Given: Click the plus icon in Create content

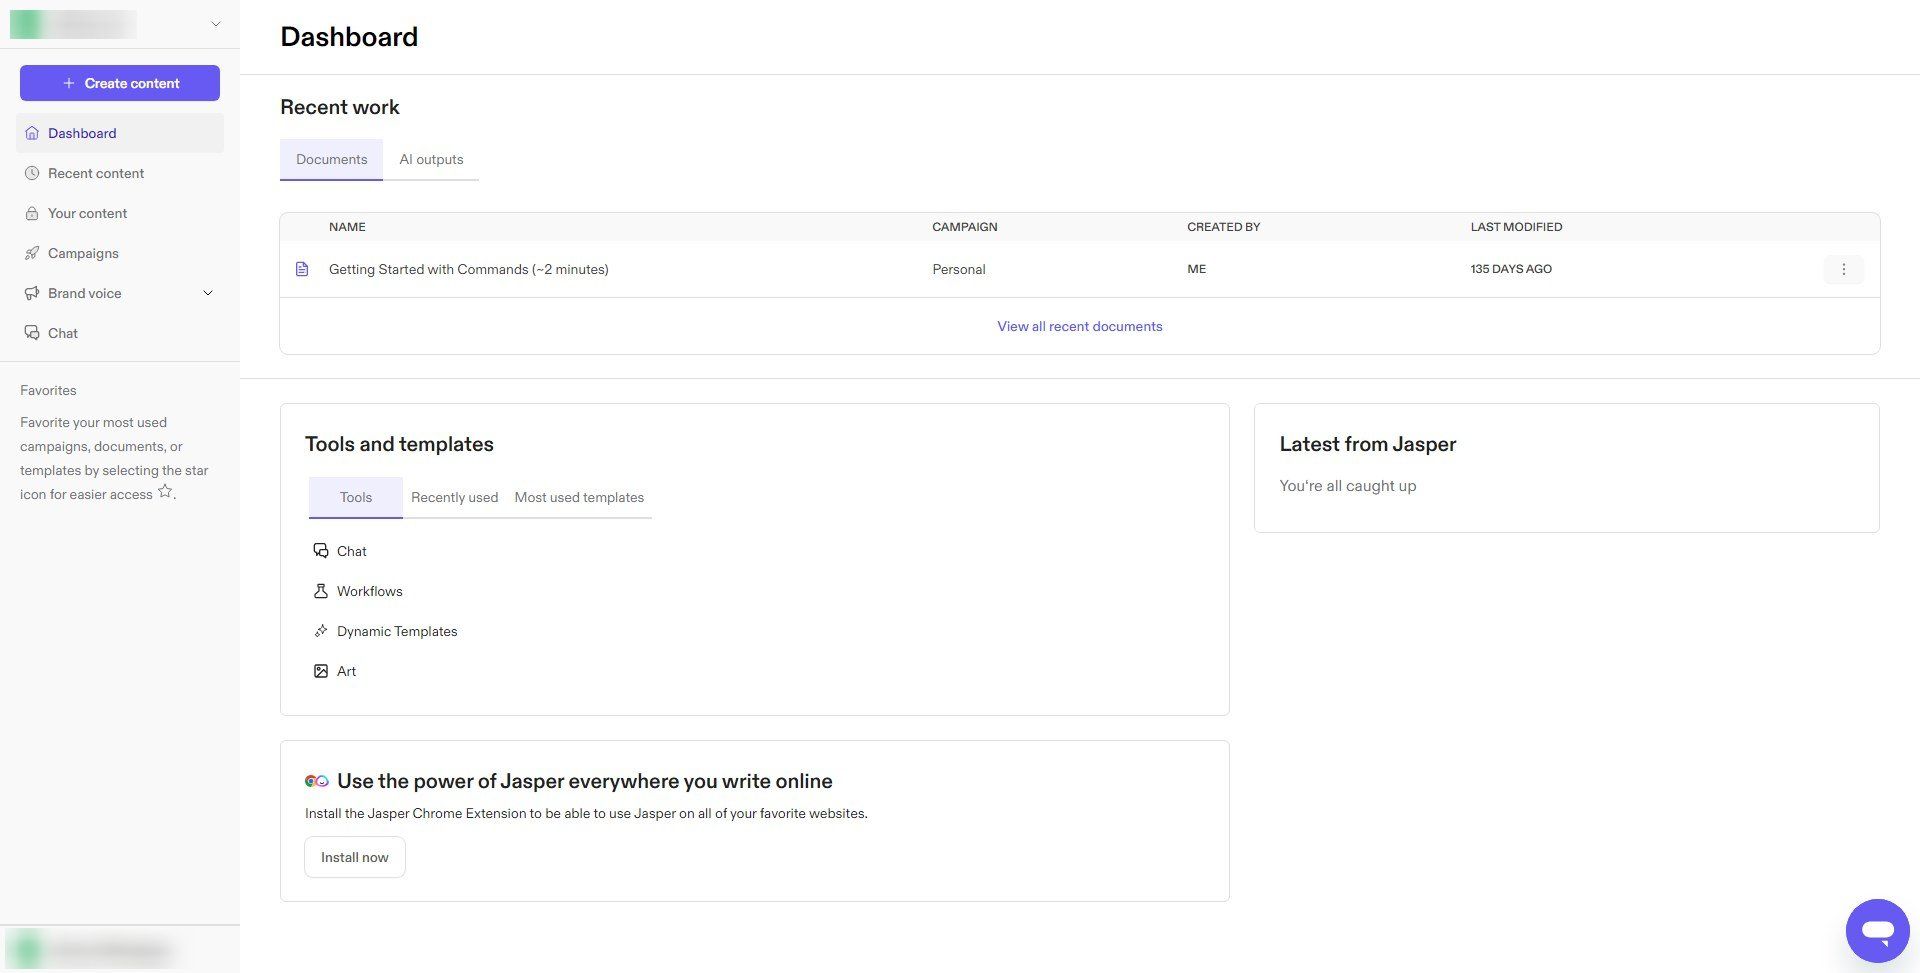Looking at the screenshot, I should 69,83.
